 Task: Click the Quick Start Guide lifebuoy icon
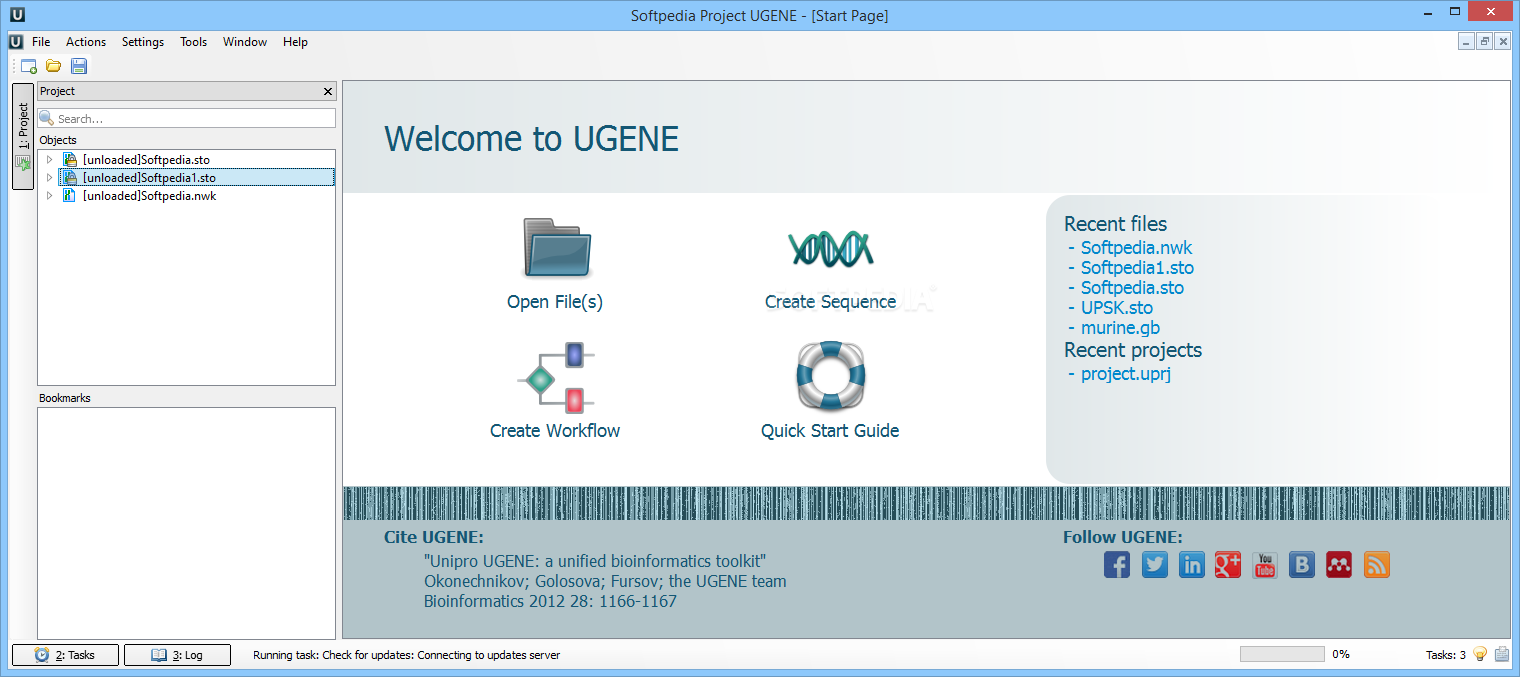[830, 375]
